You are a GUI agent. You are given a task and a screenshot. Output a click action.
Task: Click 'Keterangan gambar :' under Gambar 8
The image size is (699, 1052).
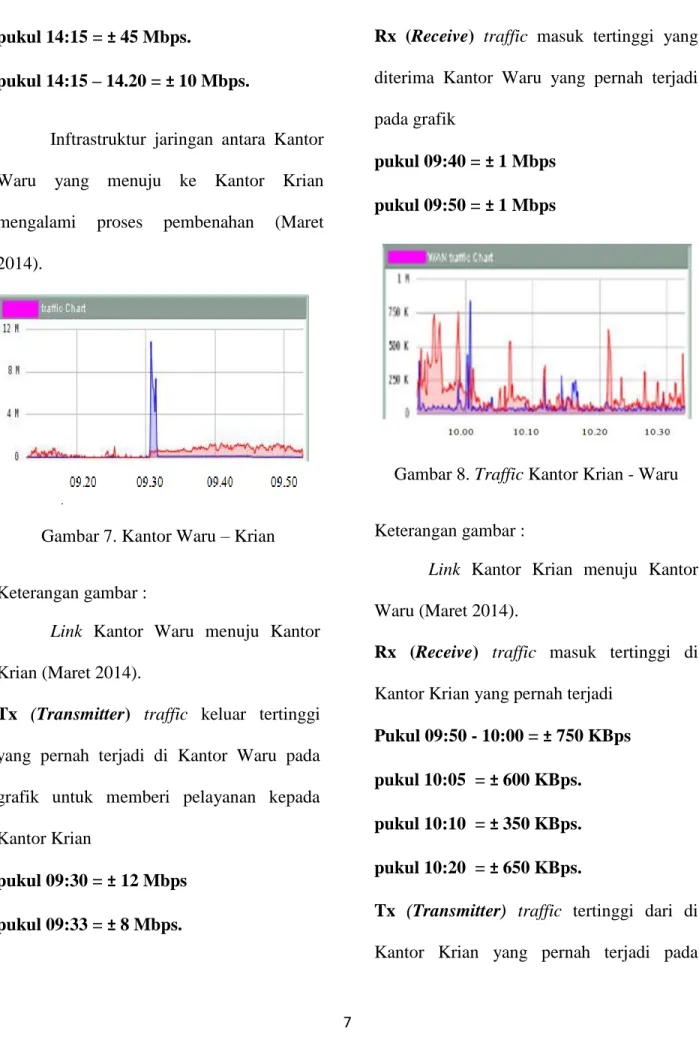pos(449,531)
